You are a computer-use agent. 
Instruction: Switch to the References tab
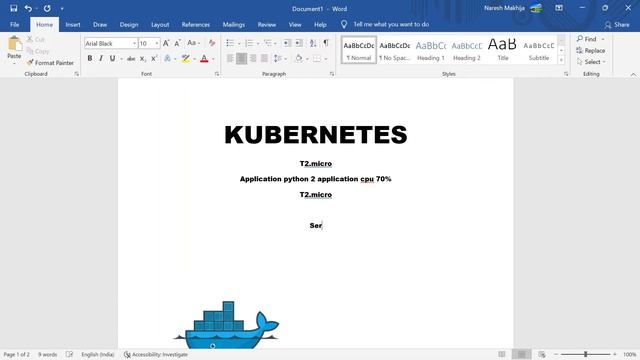[196, 24]
